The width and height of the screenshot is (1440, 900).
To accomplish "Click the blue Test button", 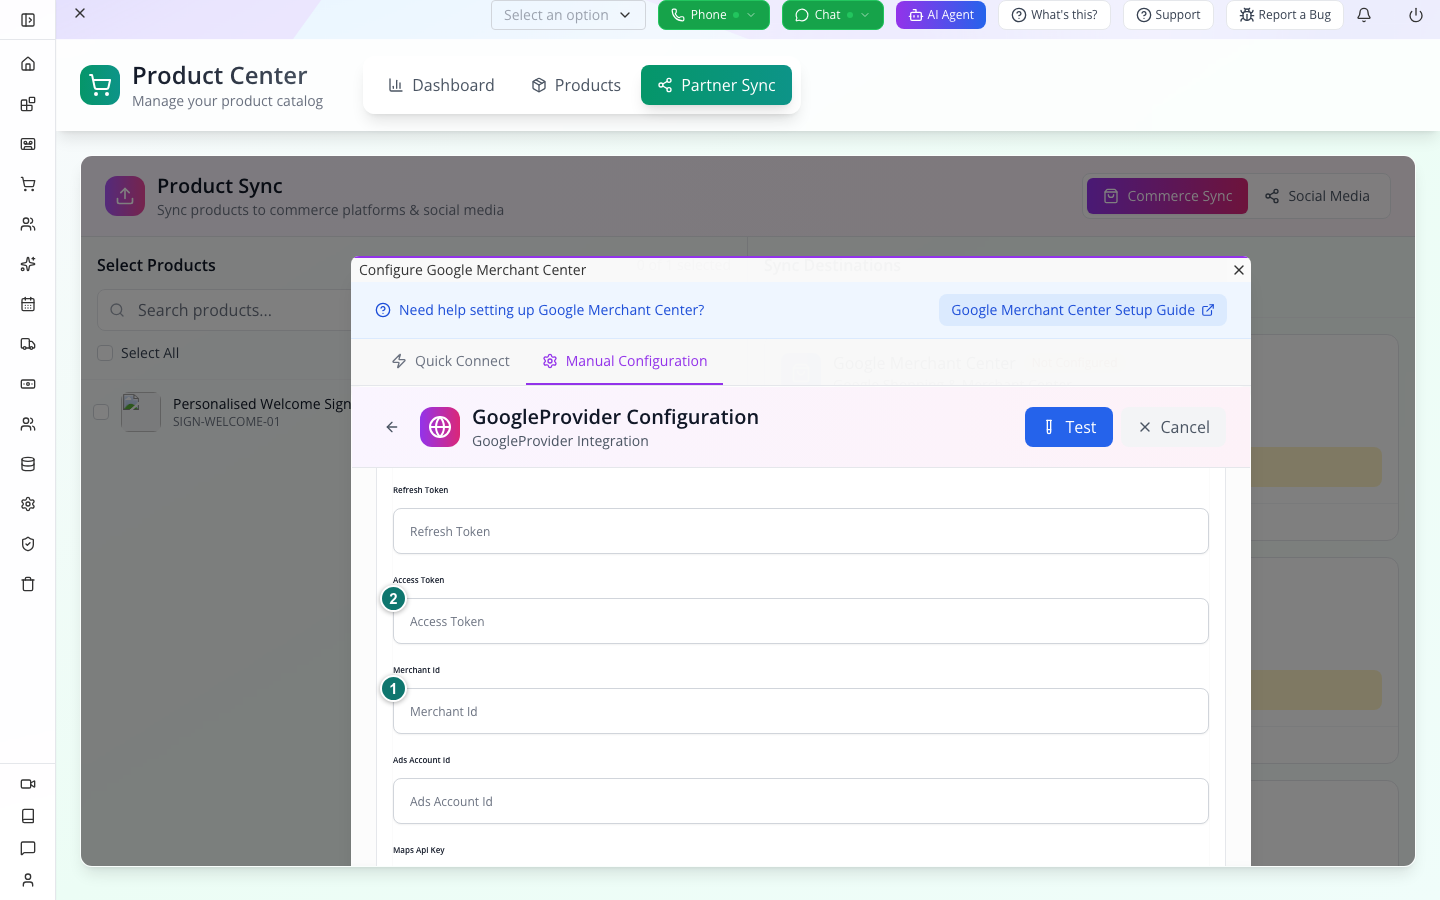I will [1069, 427].
